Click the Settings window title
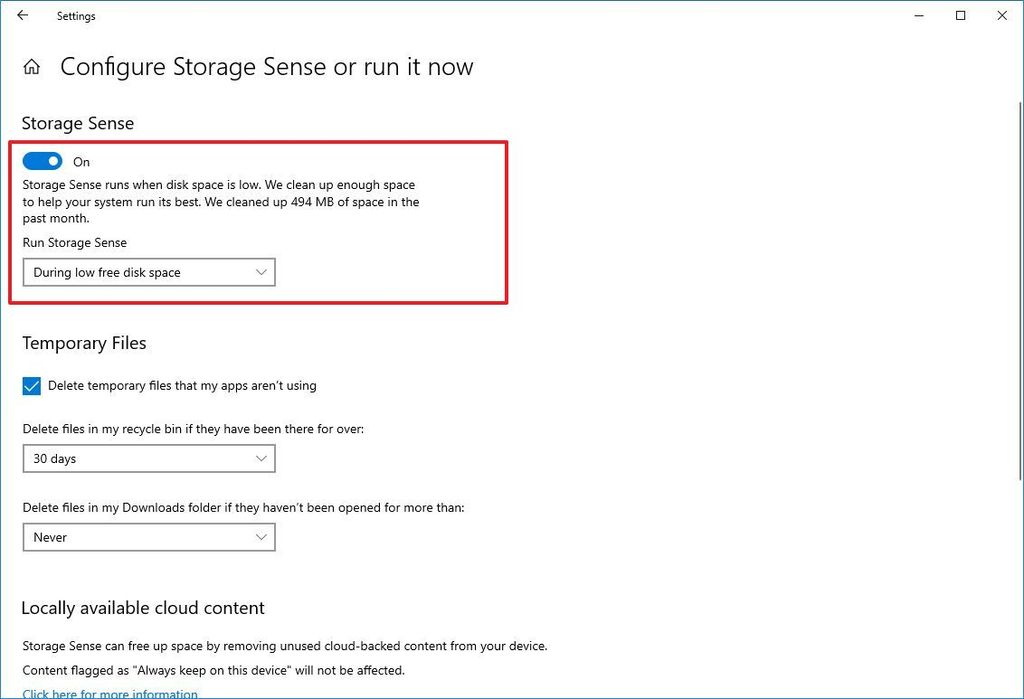 (x=76, y=16)
